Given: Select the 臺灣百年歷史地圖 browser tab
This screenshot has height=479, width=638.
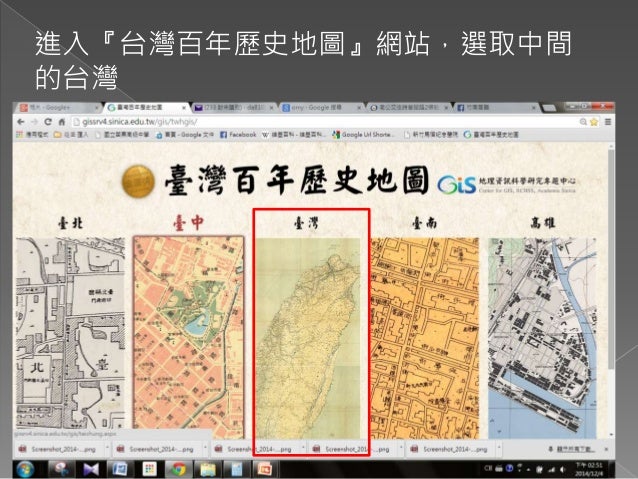Looking at the screenshot, I should [x=146, y=107].
